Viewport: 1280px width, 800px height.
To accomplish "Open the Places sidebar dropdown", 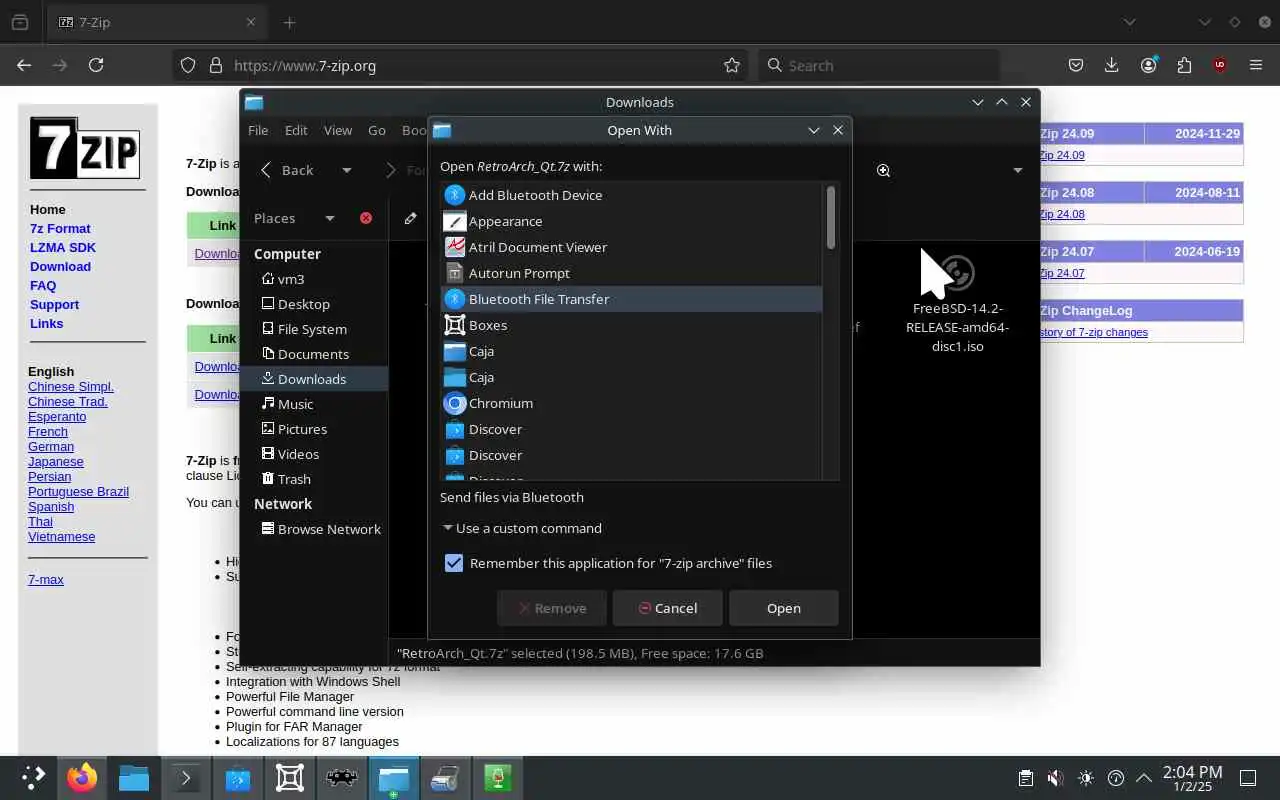I will click(329, 218).
